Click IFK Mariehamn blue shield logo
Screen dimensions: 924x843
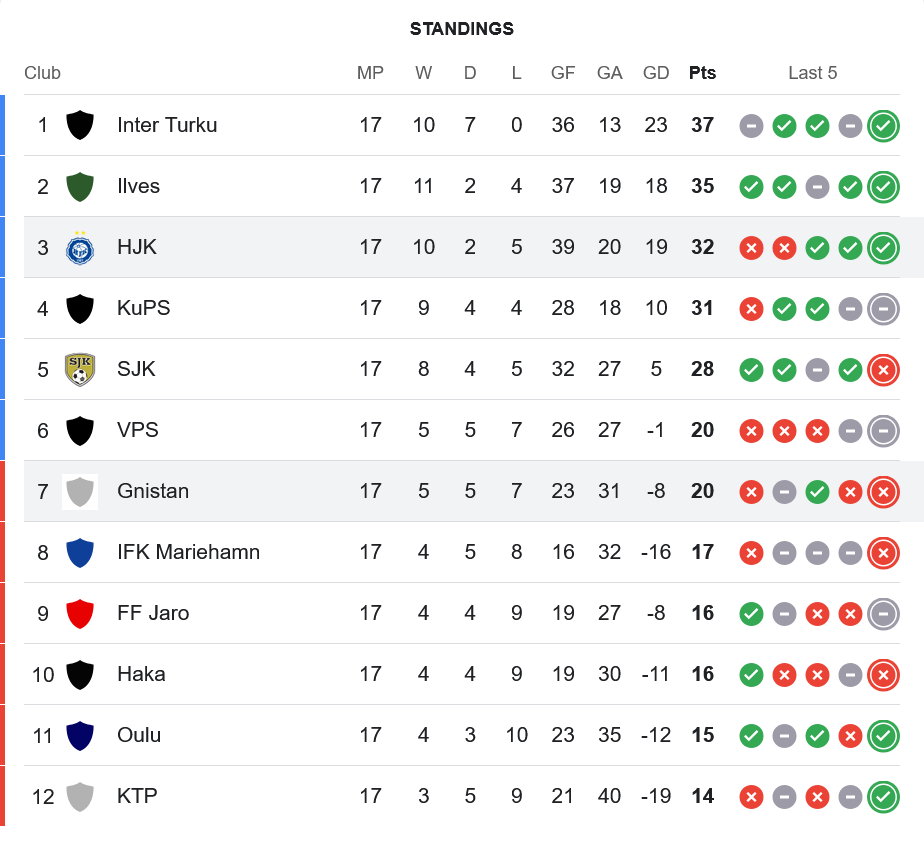80,552
